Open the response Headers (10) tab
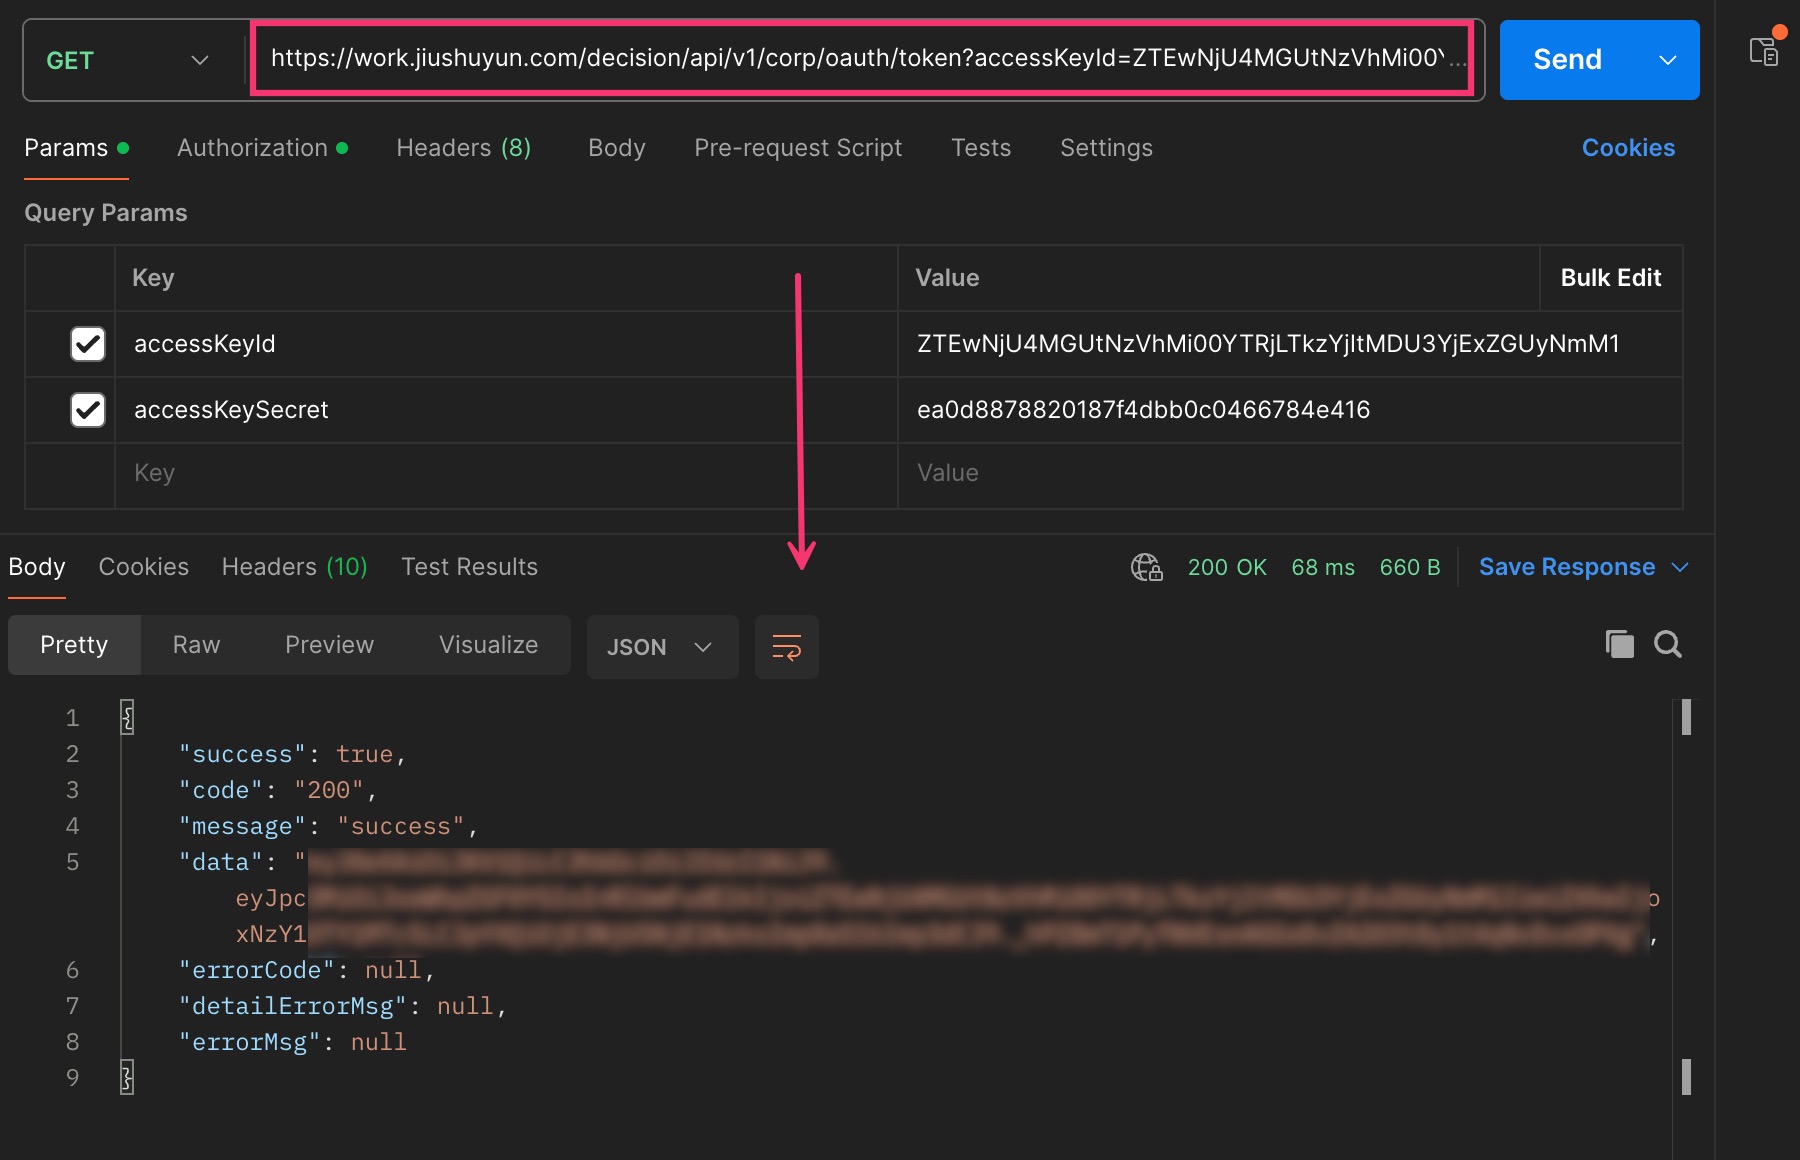 coord(294,567)
